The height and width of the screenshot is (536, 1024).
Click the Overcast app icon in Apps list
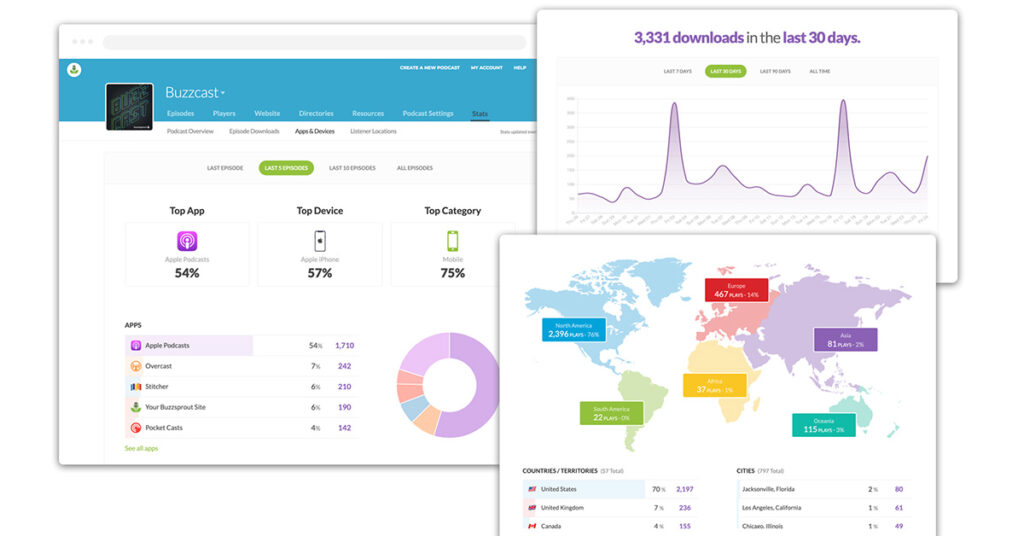[135, 366]
